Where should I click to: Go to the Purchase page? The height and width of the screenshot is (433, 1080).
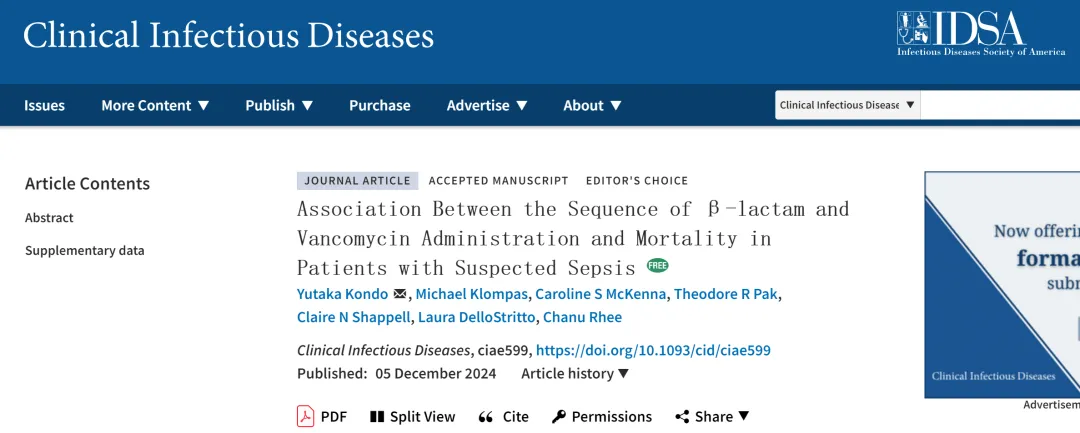379,105
